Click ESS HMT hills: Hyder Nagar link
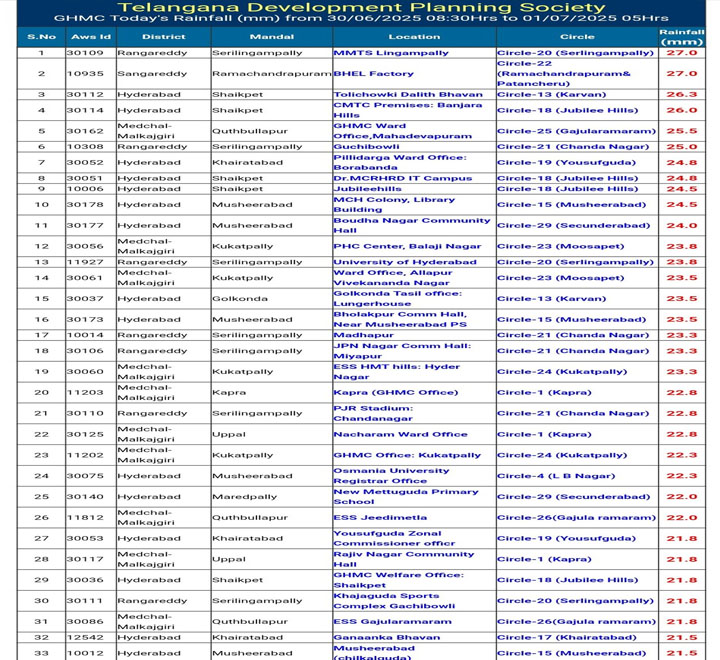 click(396, 372)
